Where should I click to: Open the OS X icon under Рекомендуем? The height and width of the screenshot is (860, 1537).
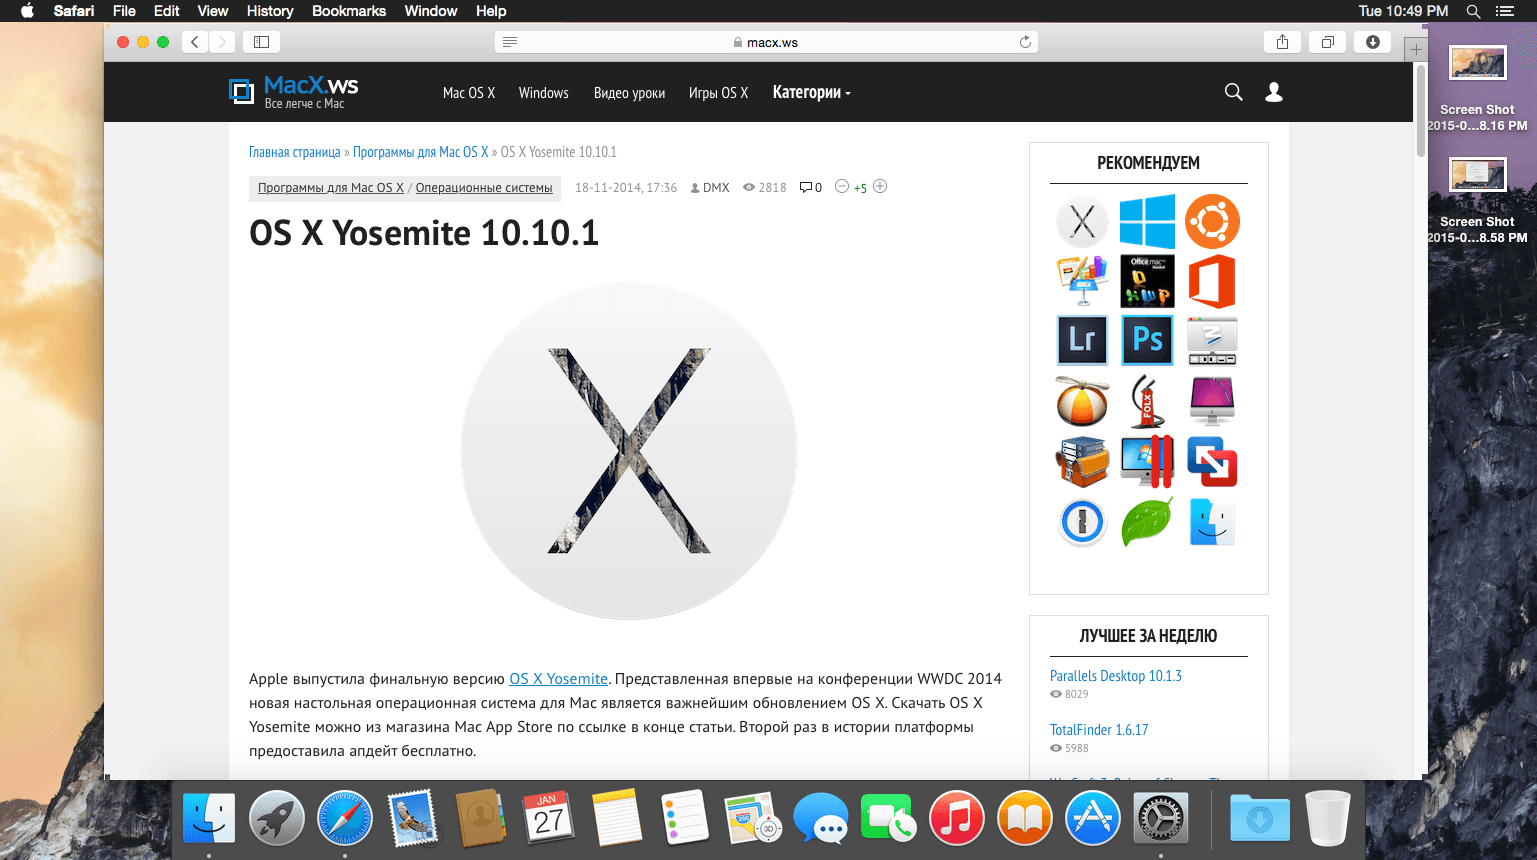(x=1082, y=222)
